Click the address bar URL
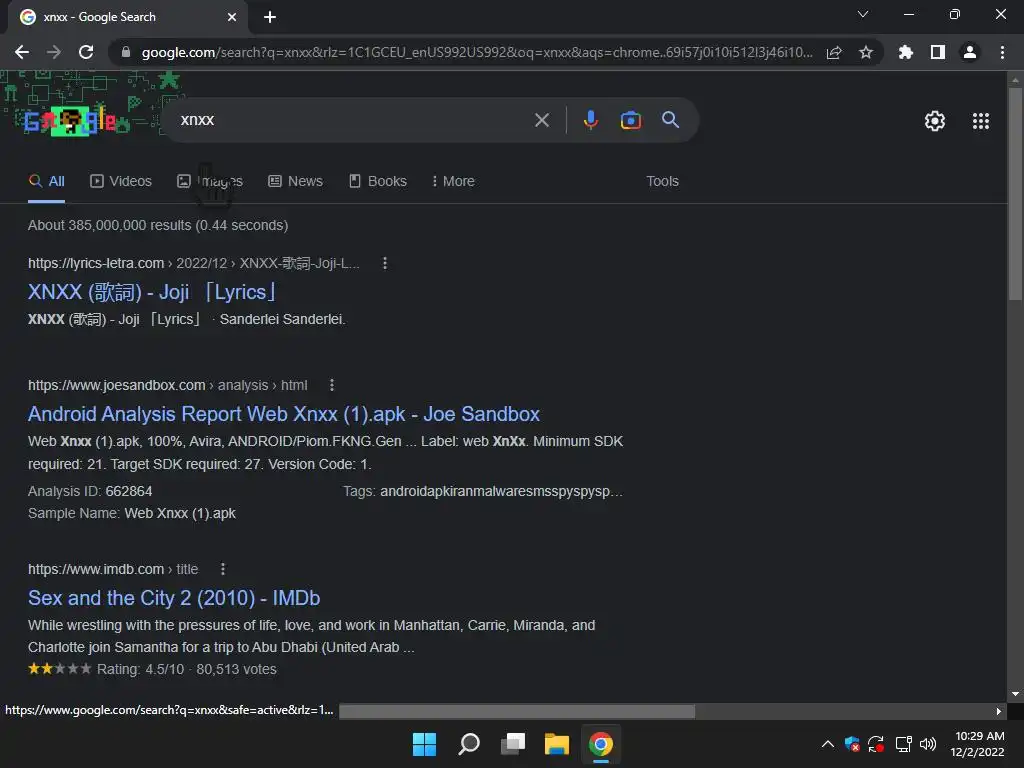The height and width of the screenshot is (768, 1024). click(477, 52)
